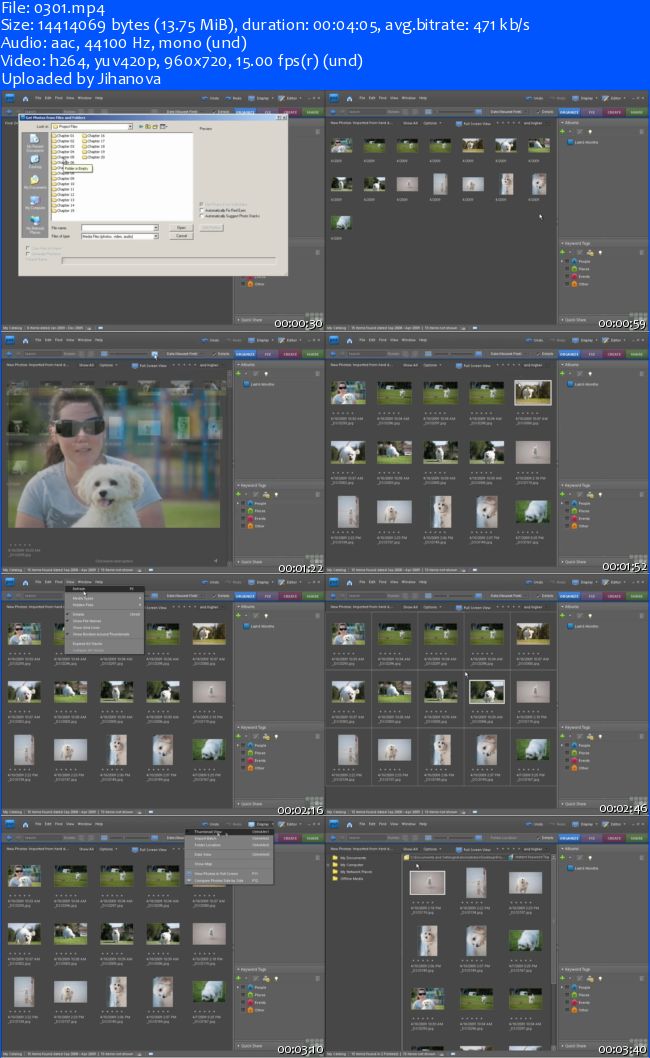Open File menu in 00:01:22 frame
The height and width of the screenshot is (1058, 650).
pos(38,340)
